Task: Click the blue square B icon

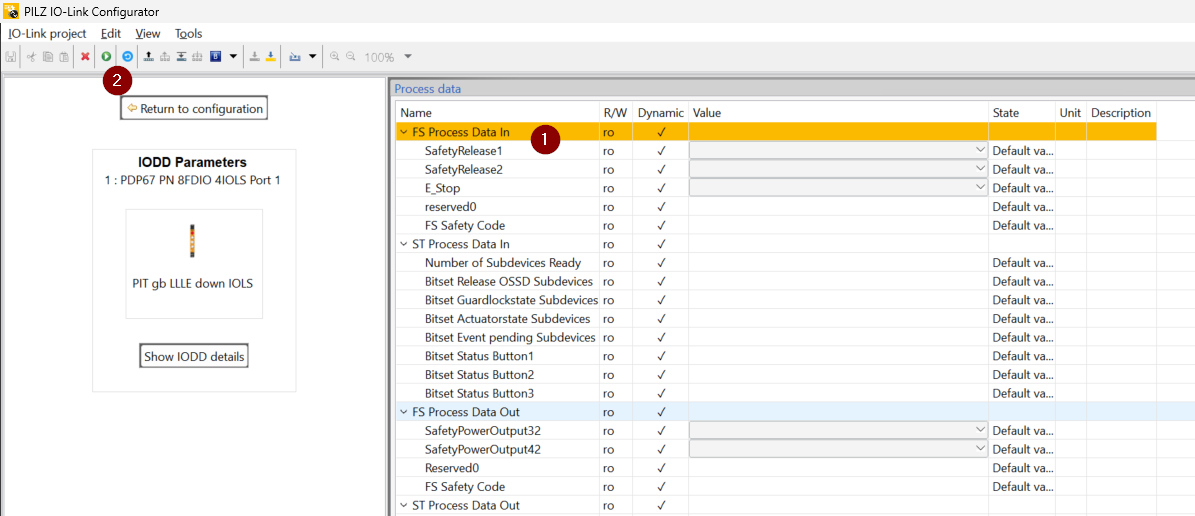Action: tap(216, 56)
